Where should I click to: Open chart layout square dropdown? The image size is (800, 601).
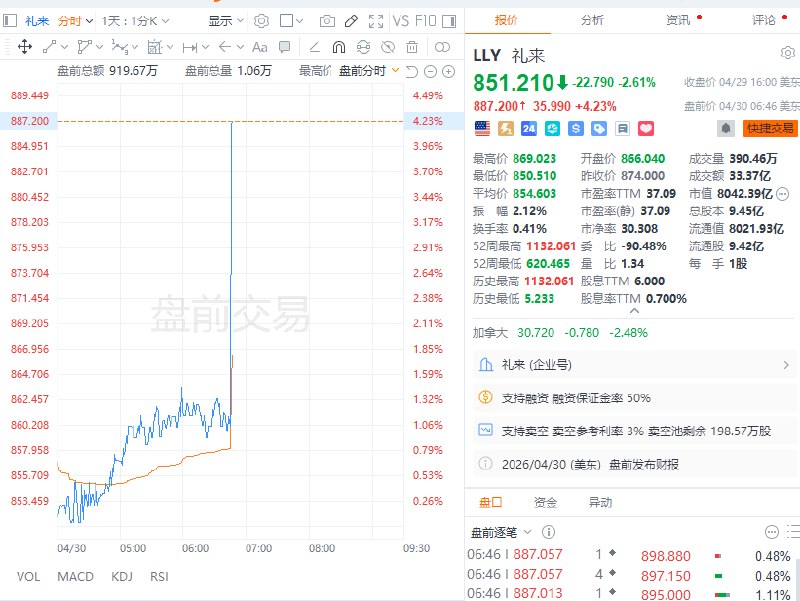(x=291, y=21)
